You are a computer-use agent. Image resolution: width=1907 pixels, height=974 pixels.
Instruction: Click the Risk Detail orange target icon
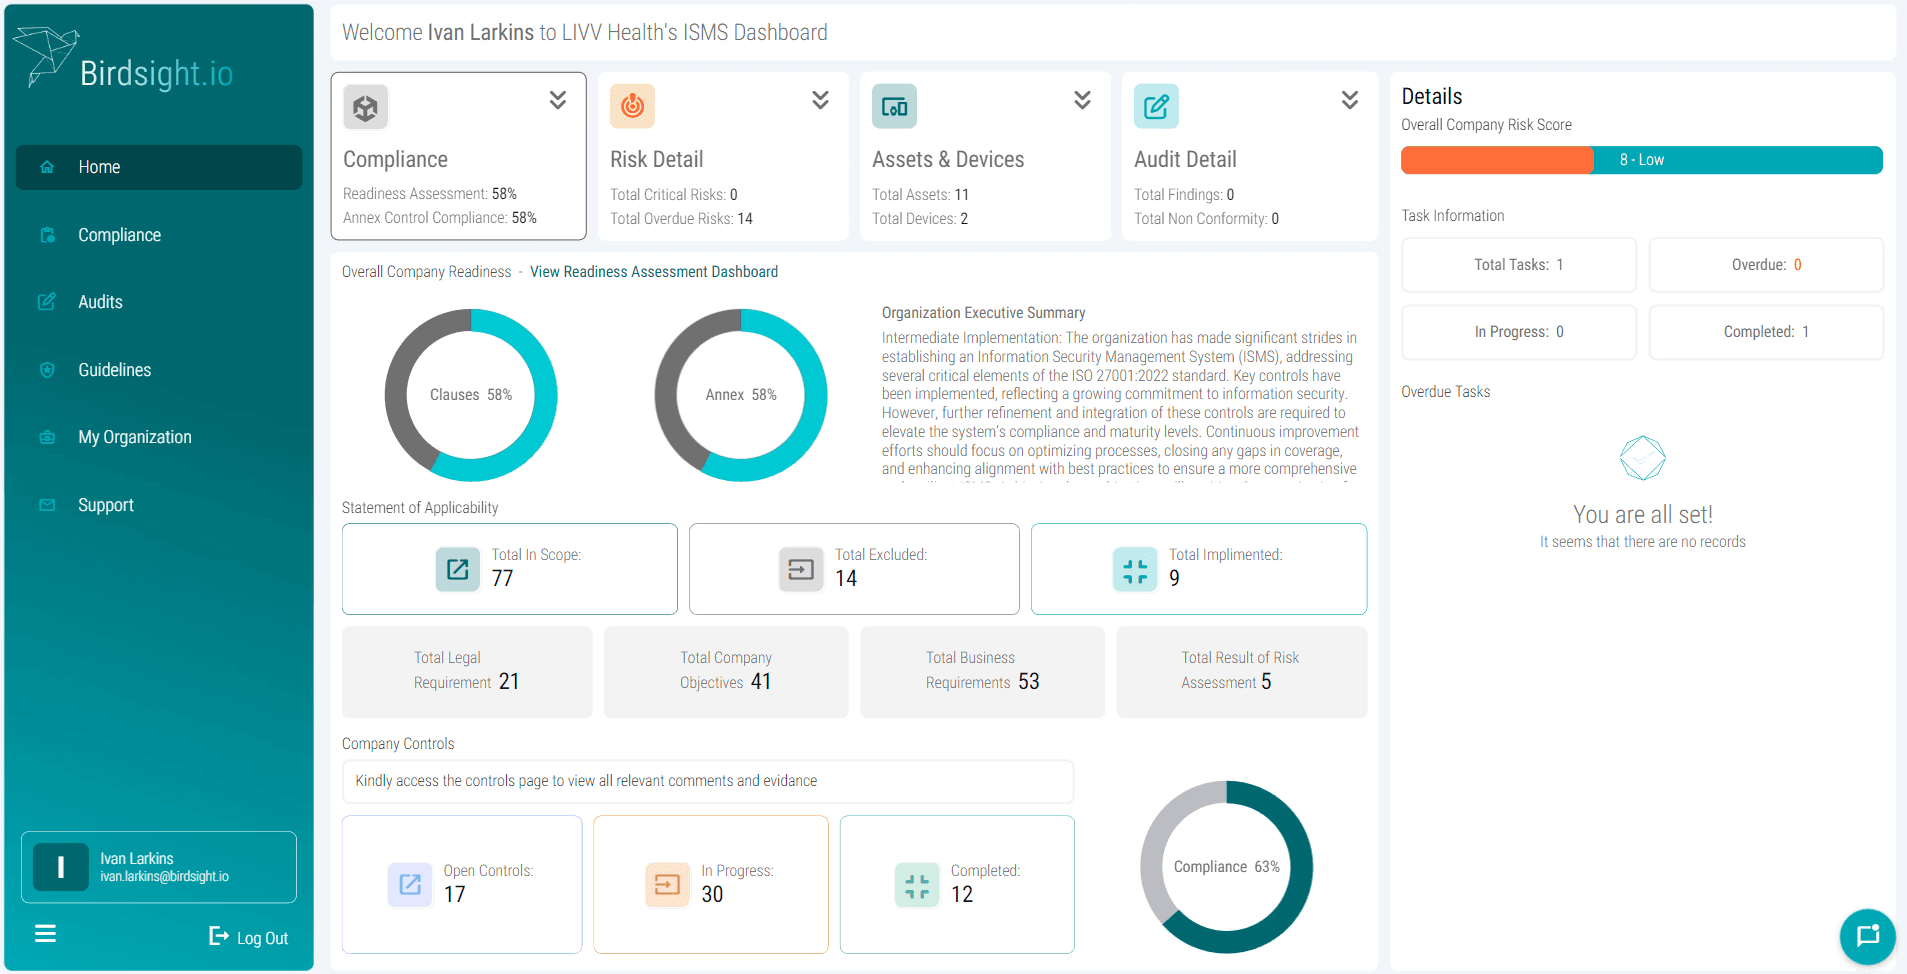[632, 106]
